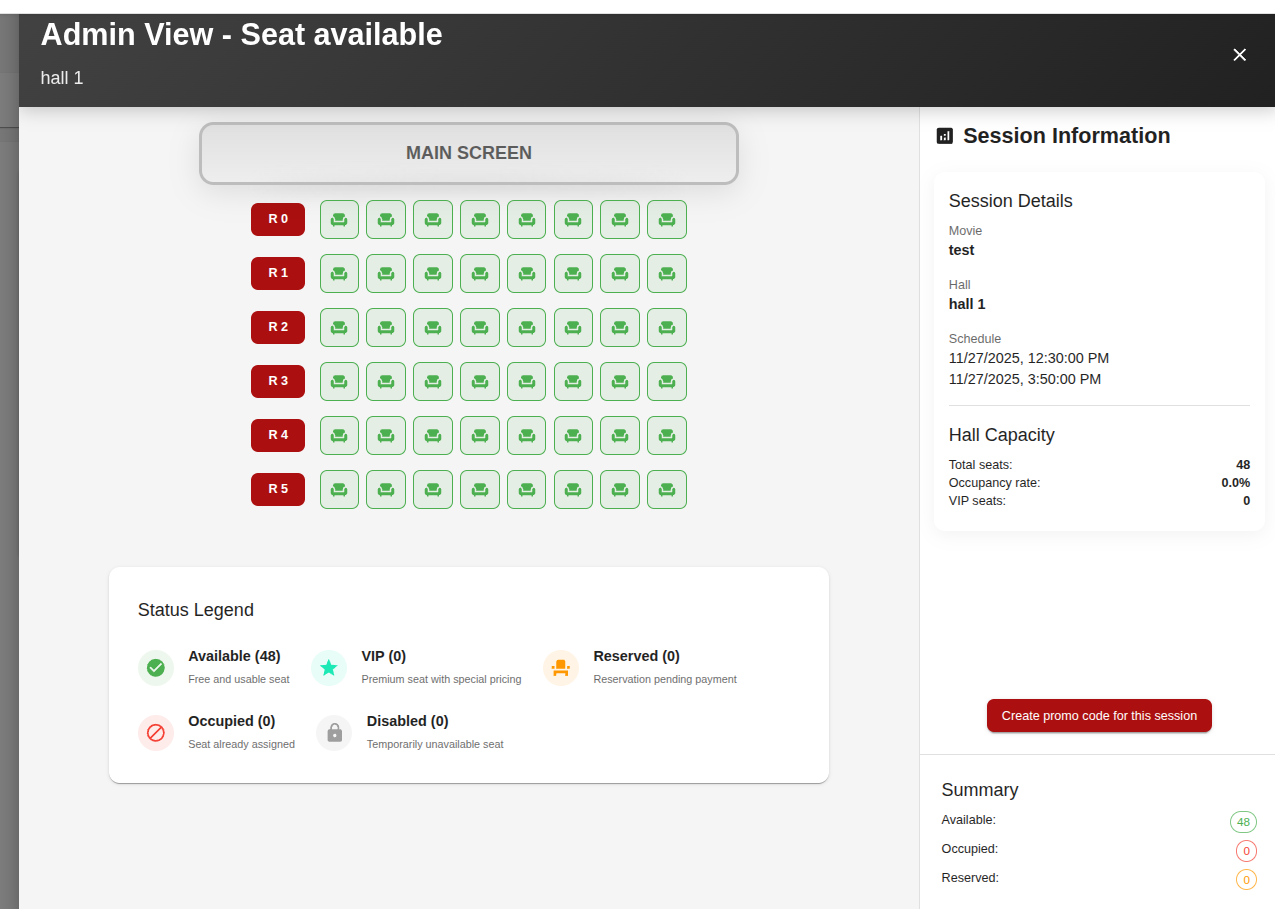
Task: Choose the fifth seat in row R 3
Action: click(526, 381)
